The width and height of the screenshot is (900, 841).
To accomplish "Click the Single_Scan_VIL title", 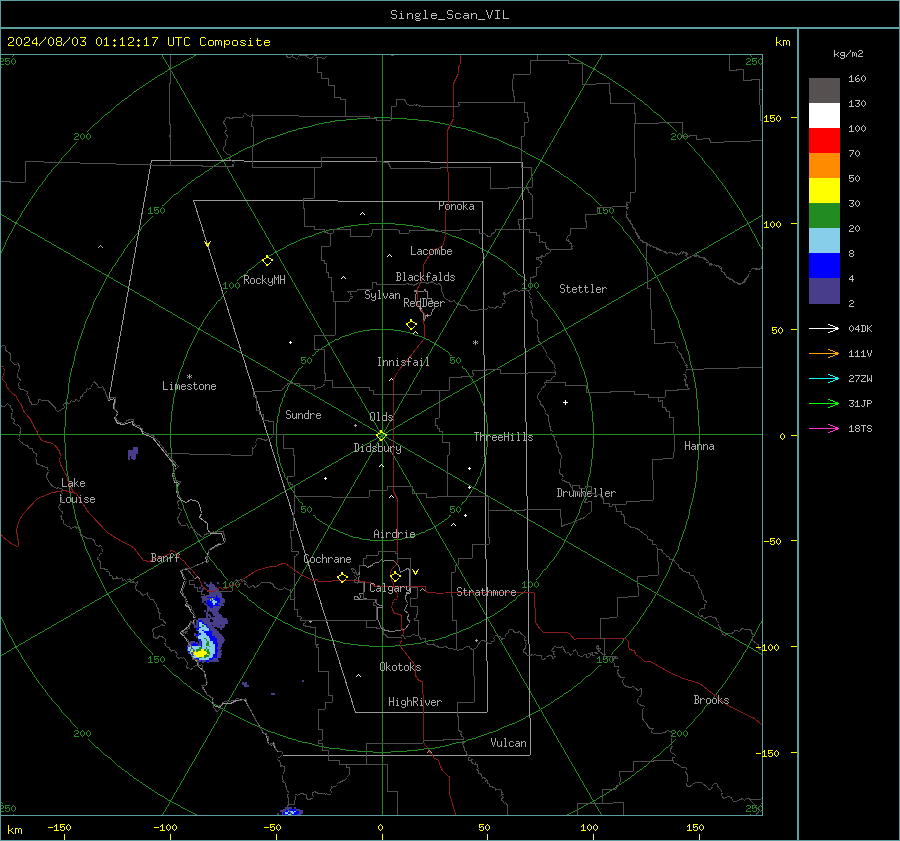I will 449,15.
